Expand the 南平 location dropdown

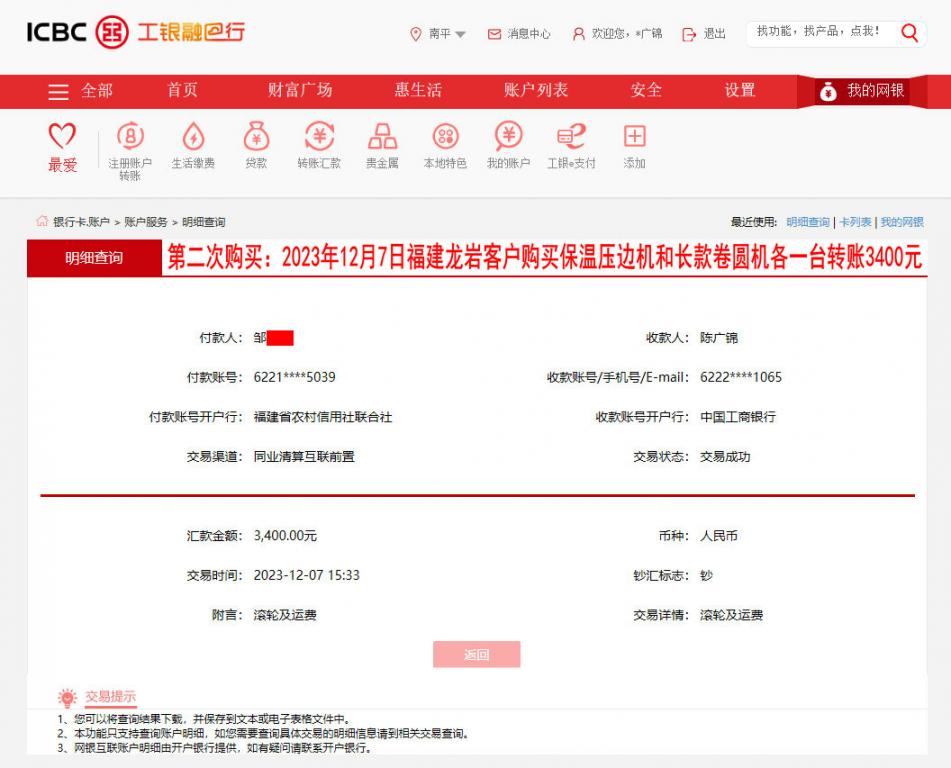click(x=437, y=32)
